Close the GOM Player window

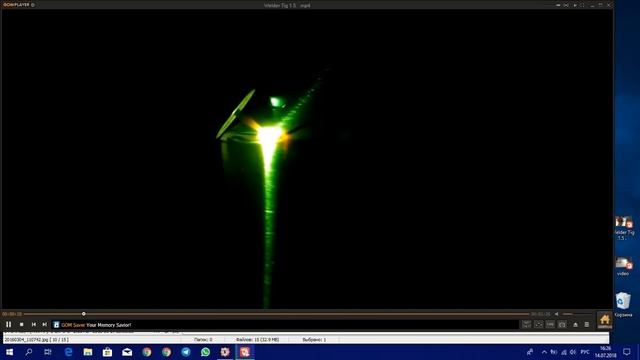tap(609, 5)
